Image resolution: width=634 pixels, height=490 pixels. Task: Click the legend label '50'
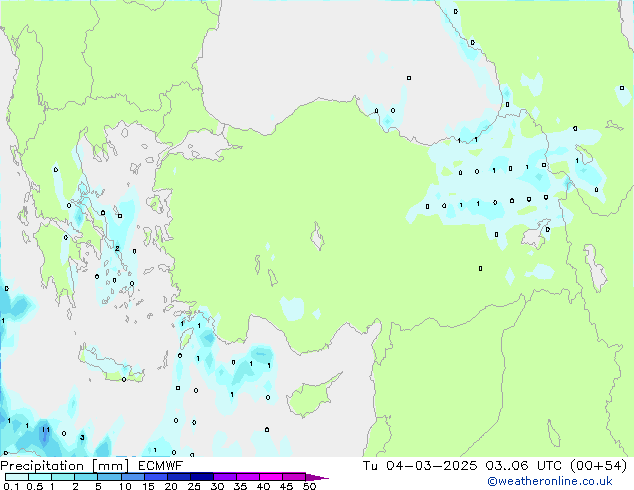[309, 486]
